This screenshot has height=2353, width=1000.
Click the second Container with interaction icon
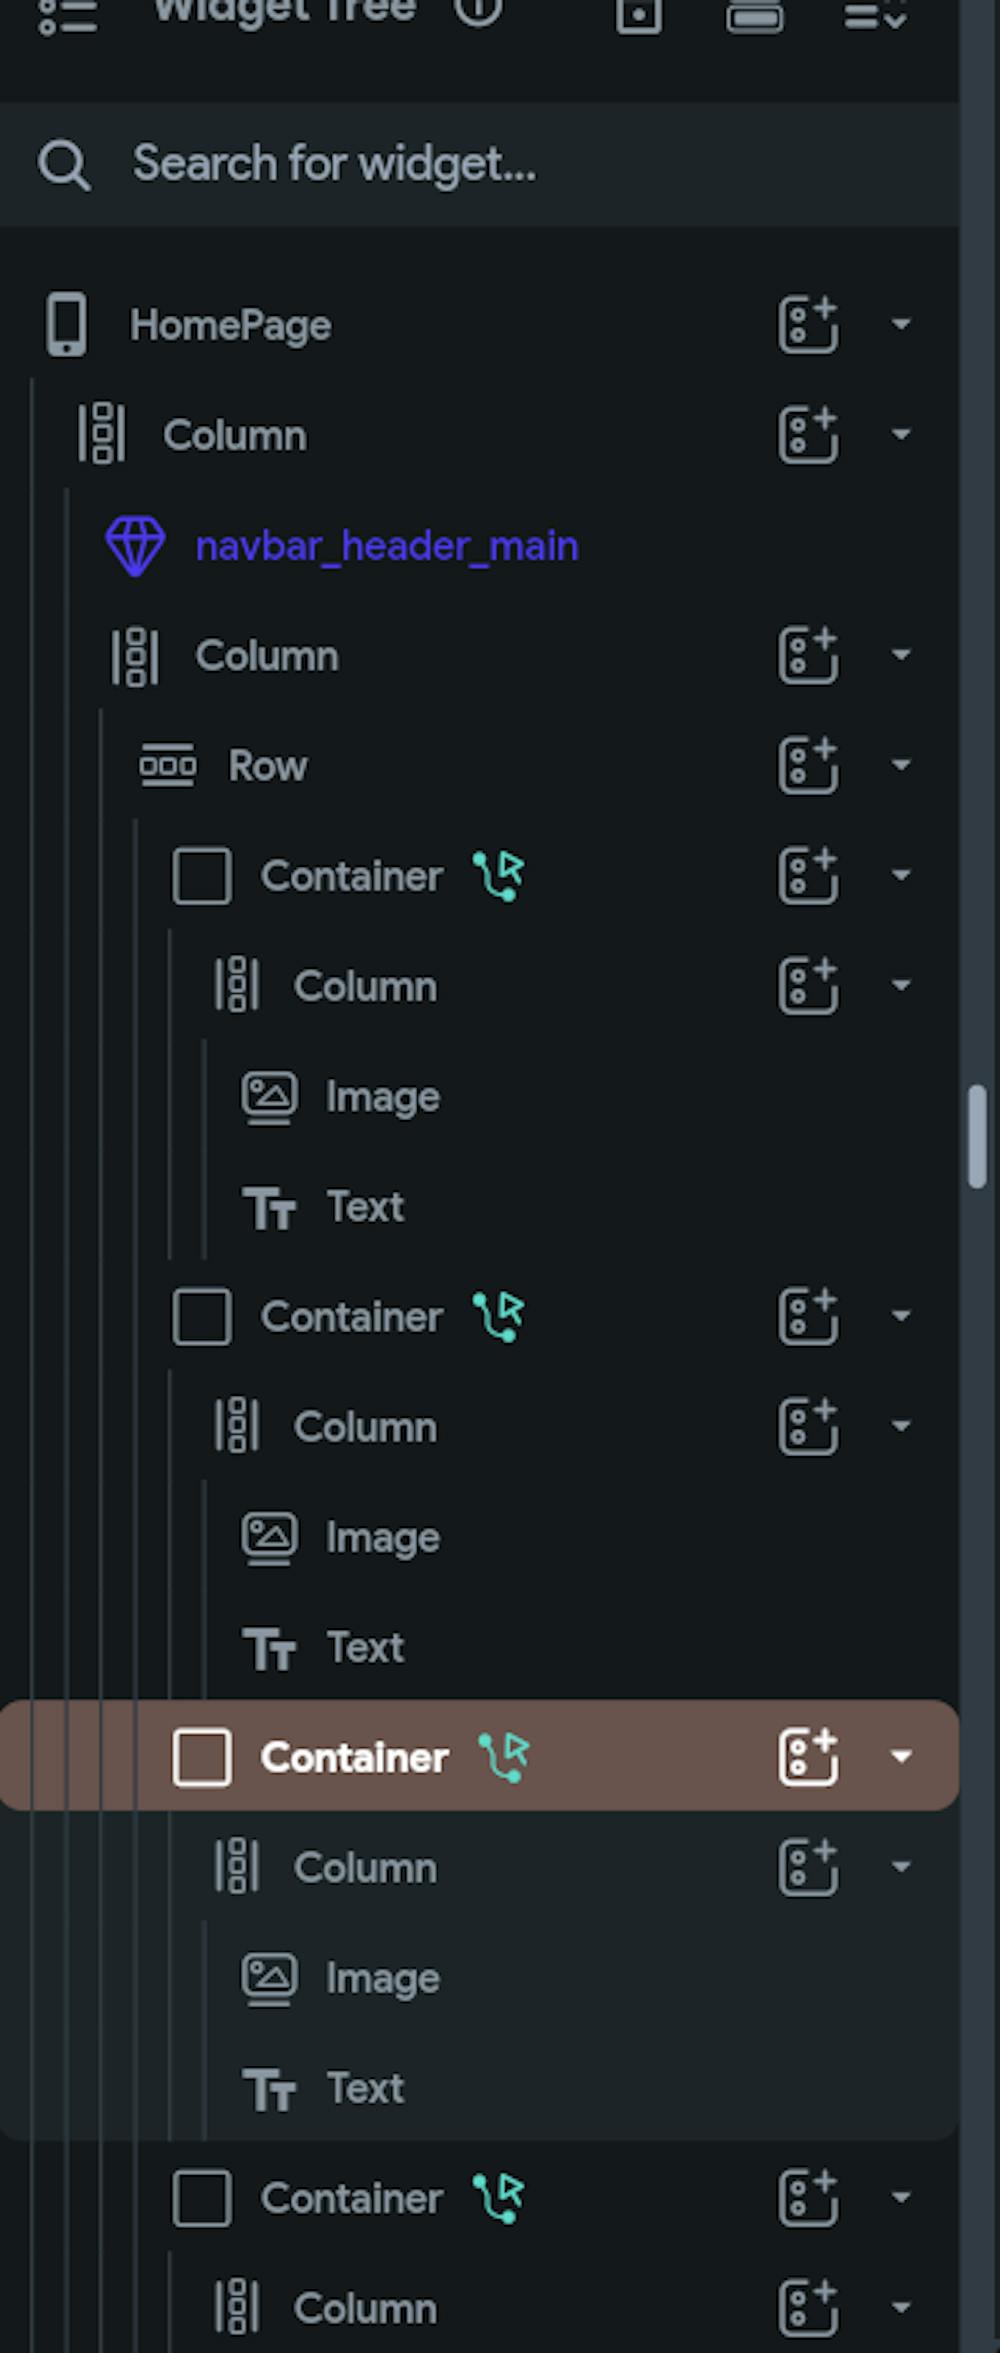353,1316
